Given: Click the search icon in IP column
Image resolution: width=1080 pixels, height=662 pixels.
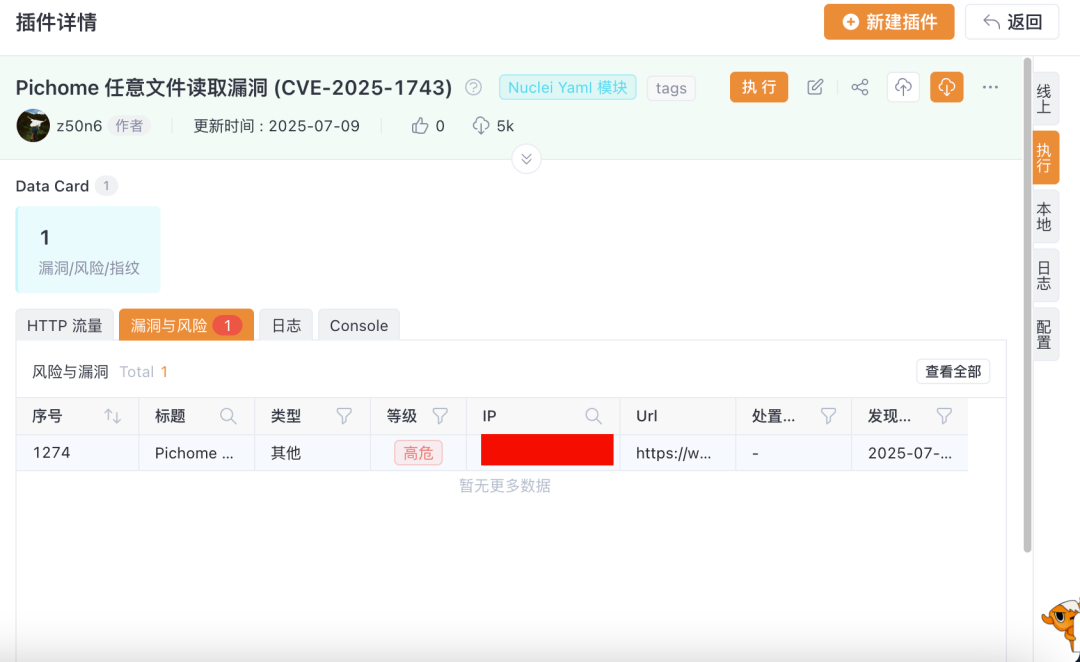Looking at the screenshot, I should point(594,416).
